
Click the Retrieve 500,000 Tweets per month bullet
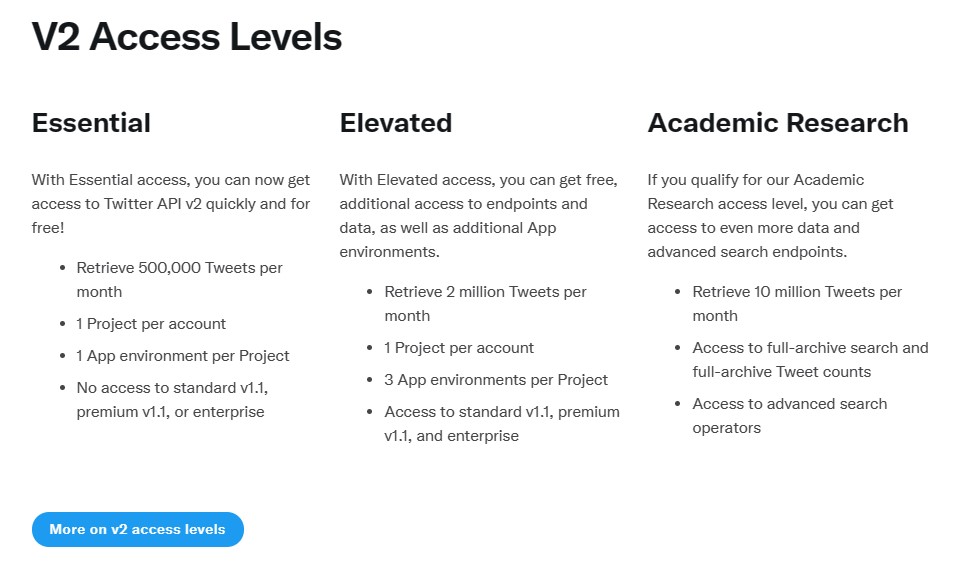(x=178, y=279)
